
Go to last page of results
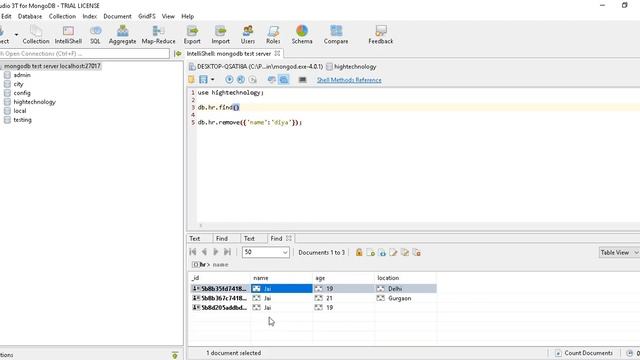227,252
